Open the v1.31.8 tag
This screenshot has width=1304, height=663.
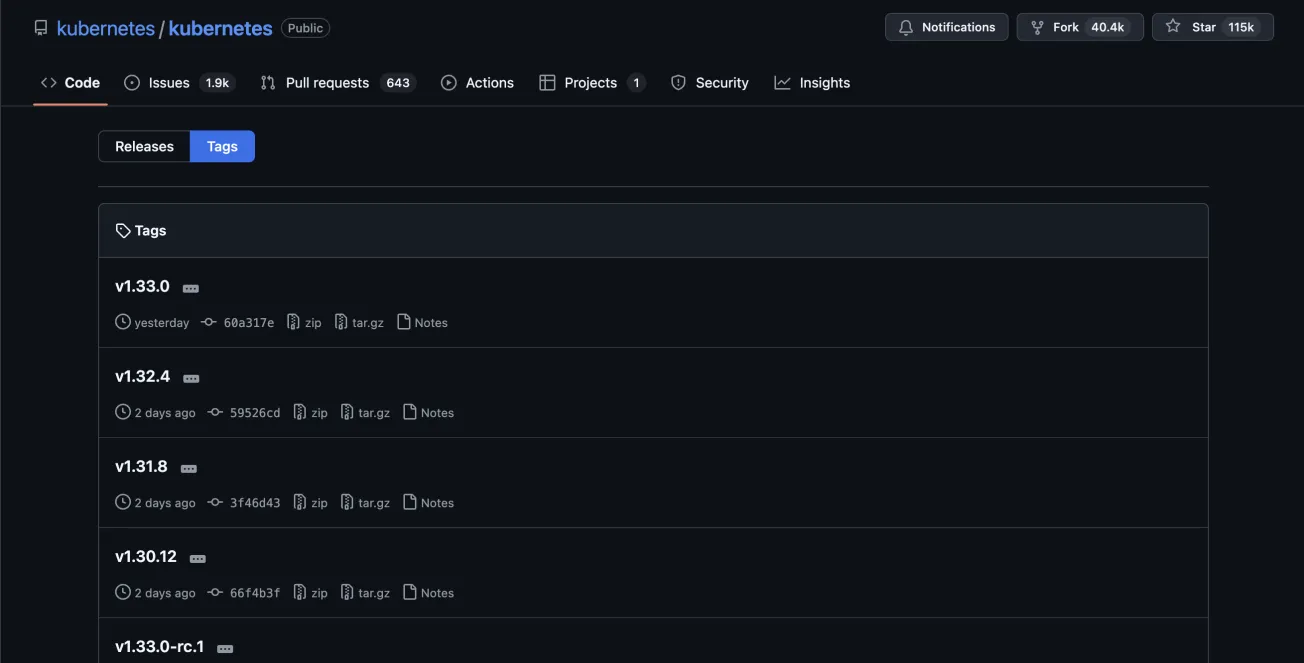pos(141,466)
